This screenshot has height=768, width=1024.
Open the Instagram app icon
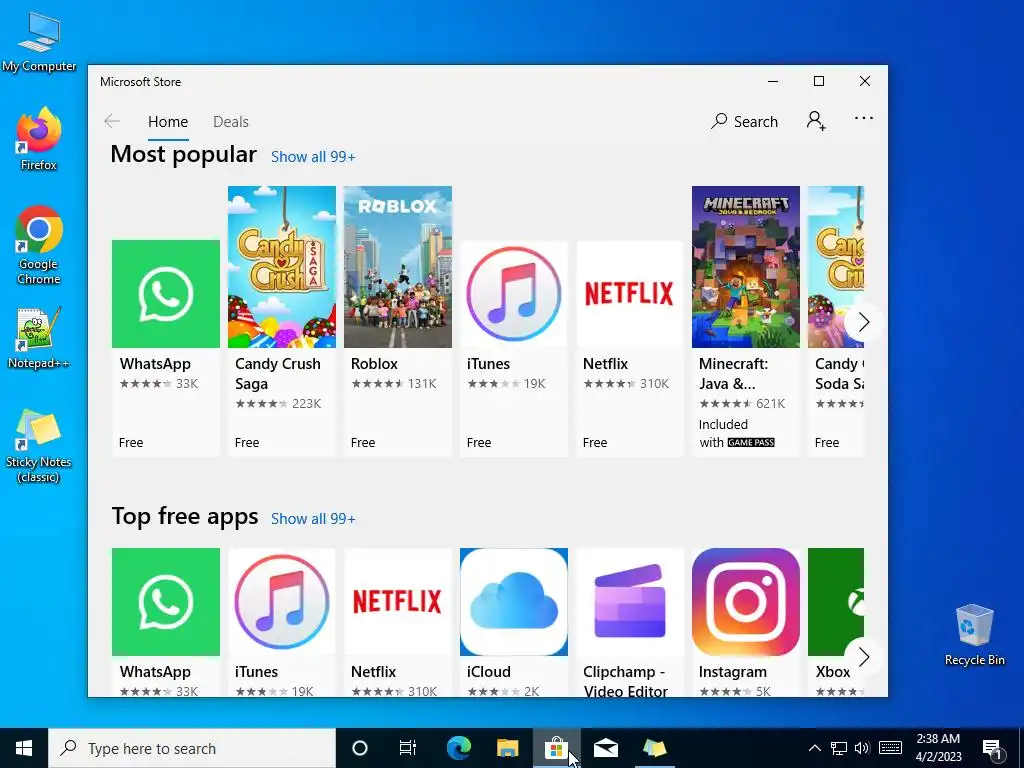click(x=746, y=601)
